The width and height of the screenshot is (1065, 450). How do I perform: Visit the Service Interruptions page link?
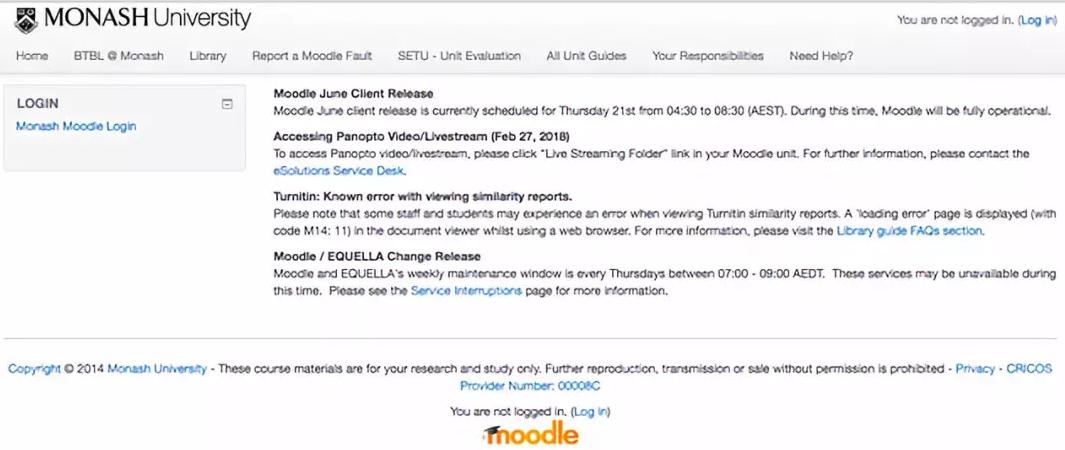pos(466,291)
